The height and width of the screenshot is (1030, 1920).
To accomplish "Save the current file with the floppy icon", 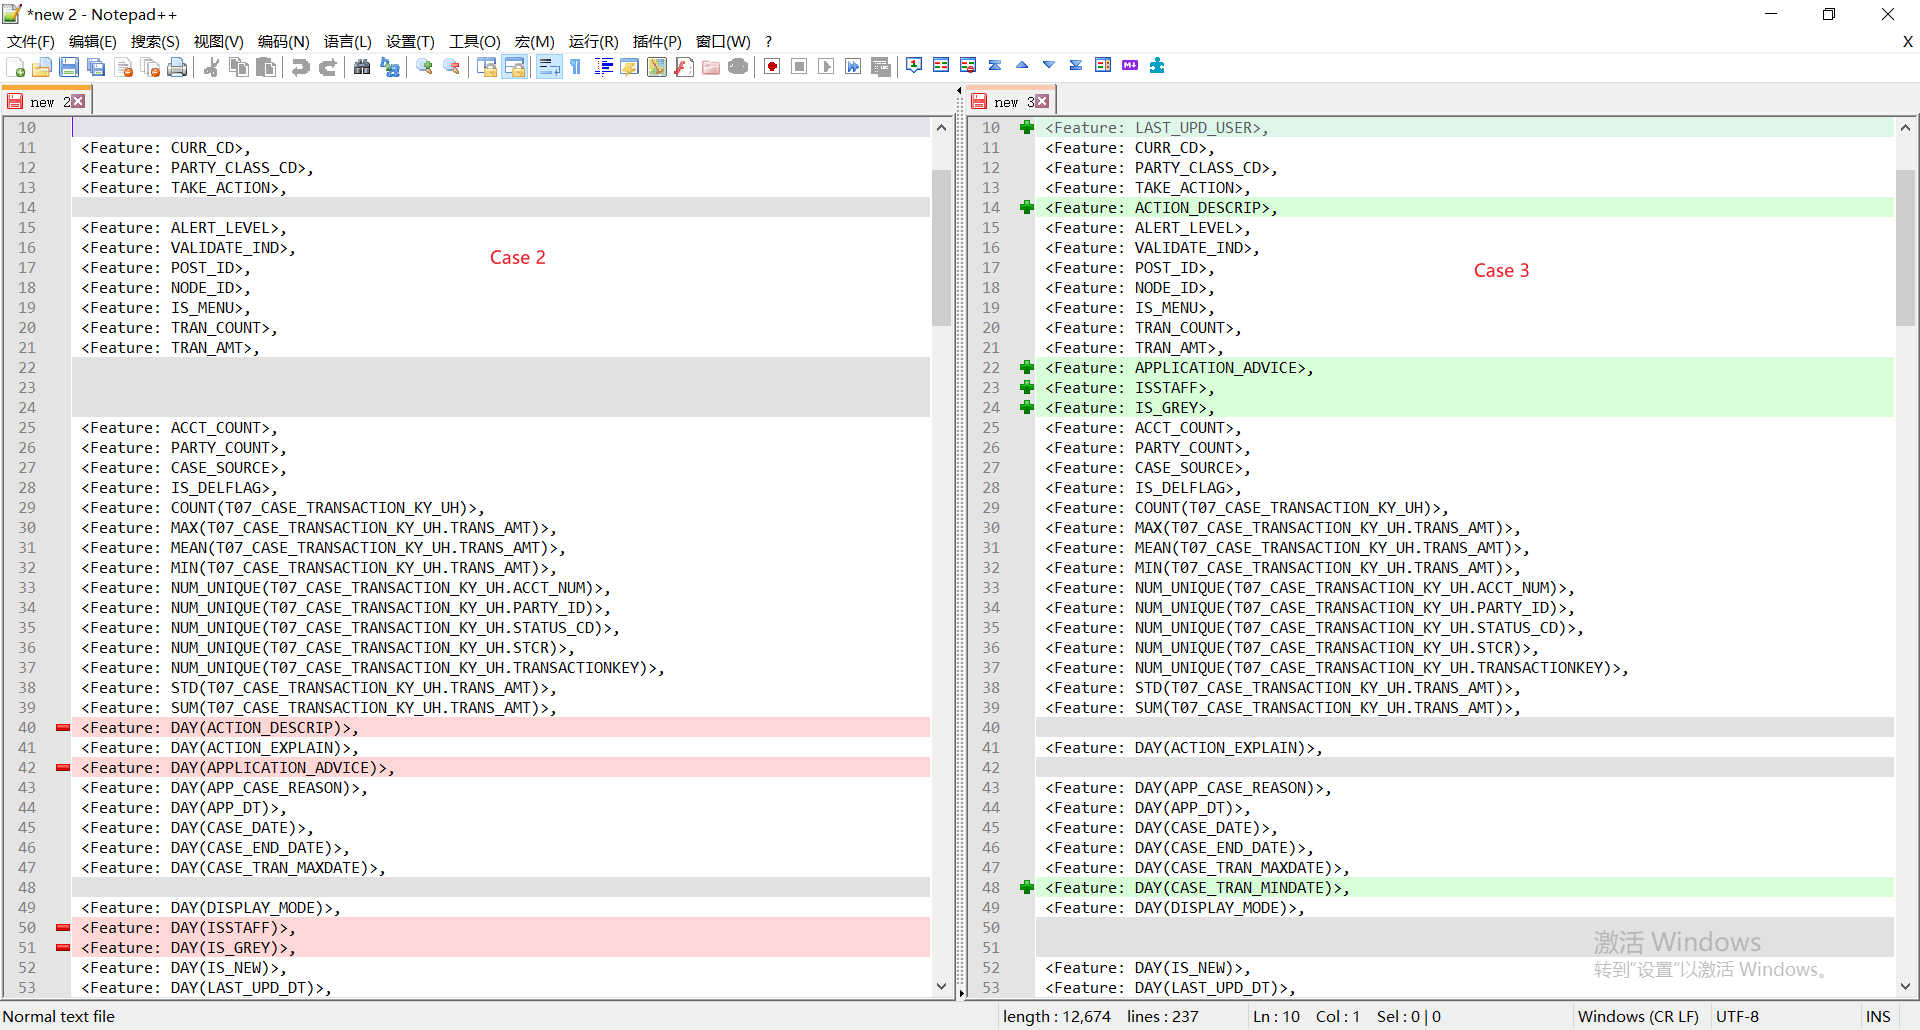I will pos(69,67).
